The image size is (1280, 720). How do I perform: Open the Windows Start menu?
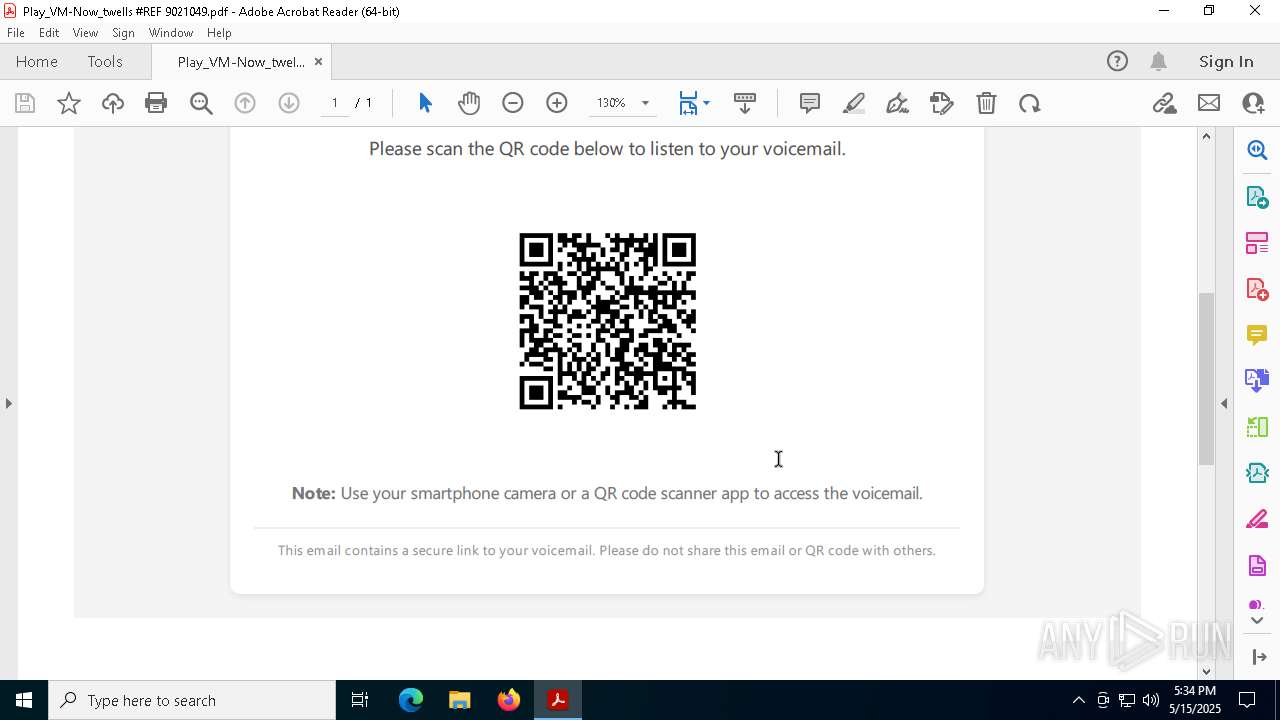click(24, 700)
